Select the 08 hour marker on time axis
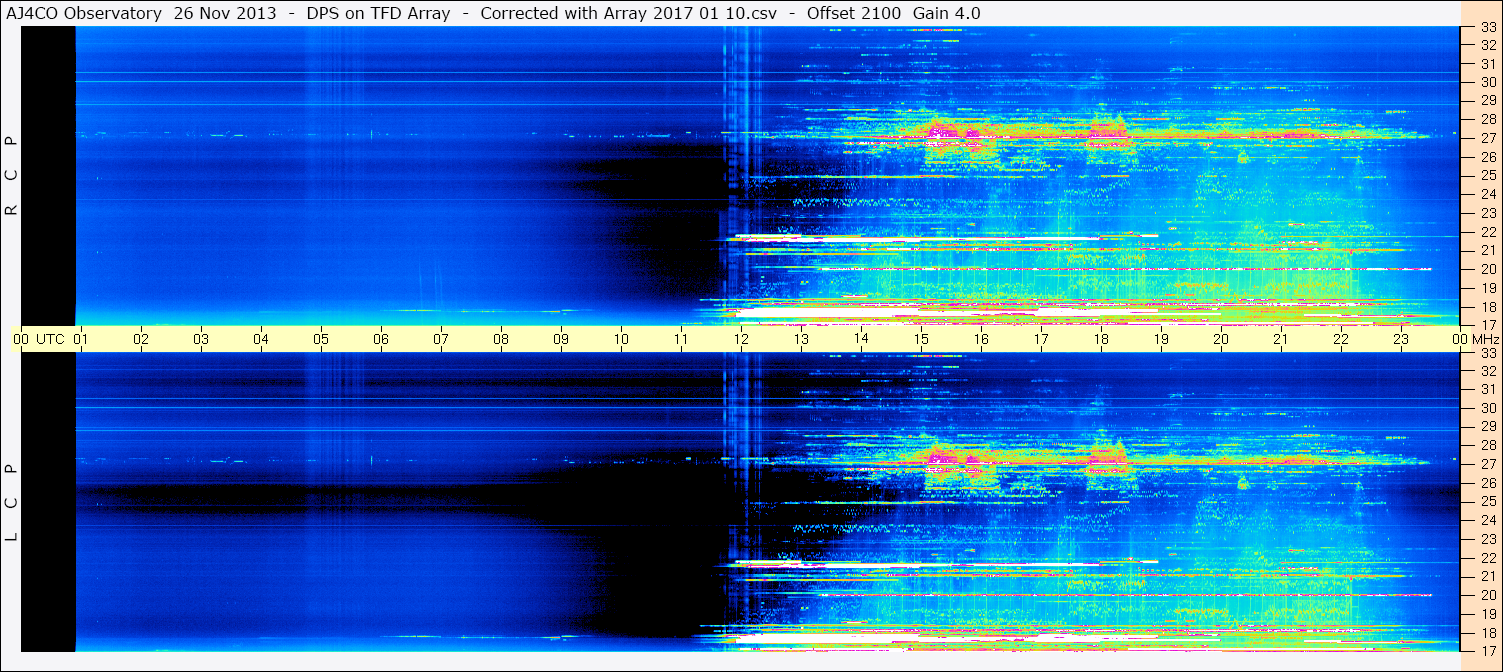Viewport: 1503px width, 672px height. pyautogui.click(x=501, y=339)
